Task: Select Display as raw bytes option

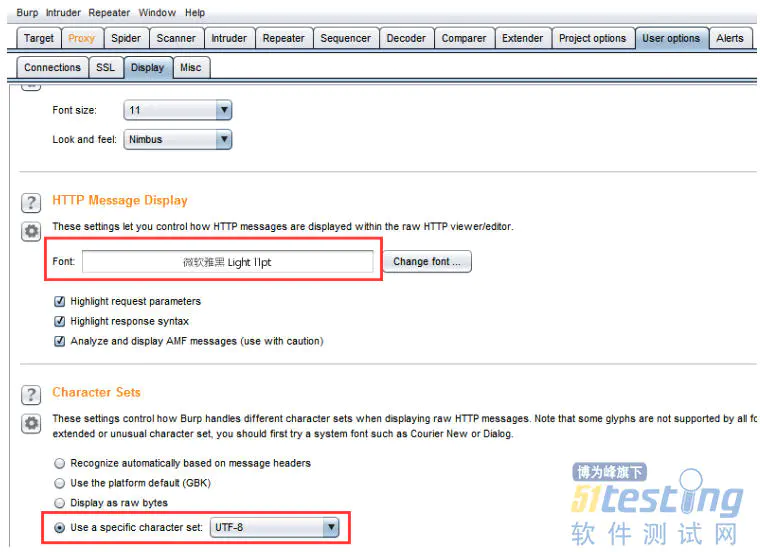Action: (x=60, y=503)
